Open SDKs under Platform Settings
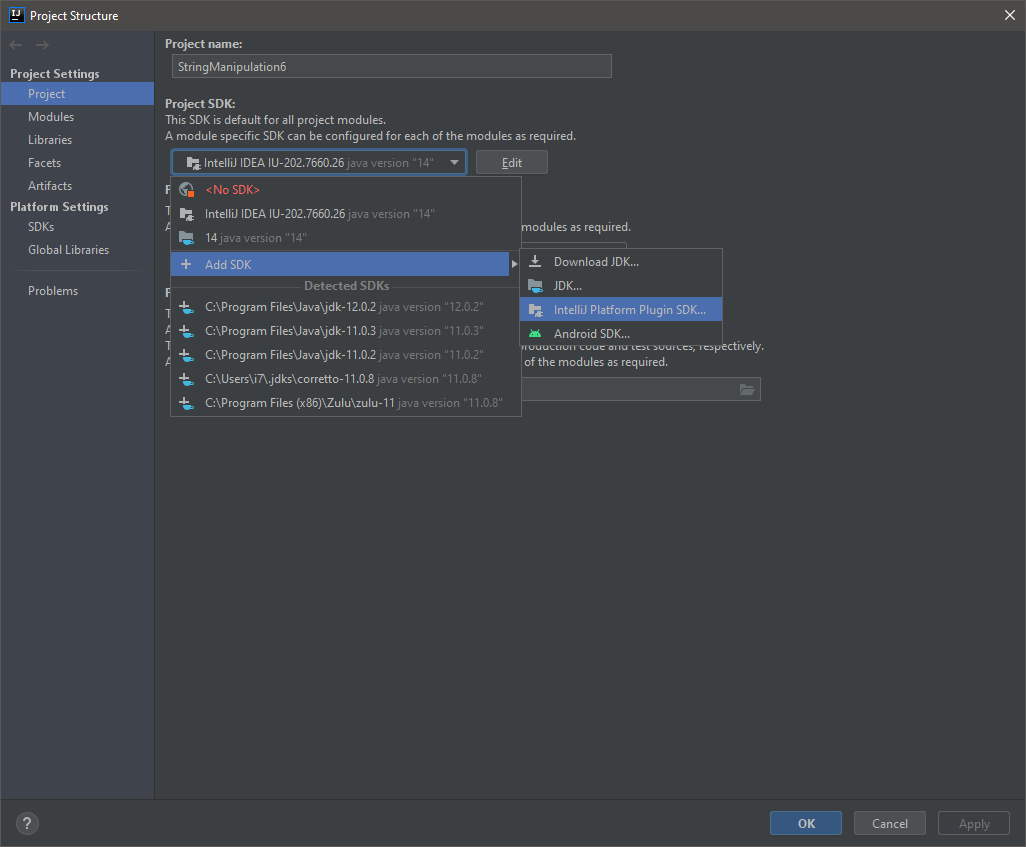Image resolution: width=1026 pixels, height=847 pixels. pyautogui.click(x=77, y=226)
